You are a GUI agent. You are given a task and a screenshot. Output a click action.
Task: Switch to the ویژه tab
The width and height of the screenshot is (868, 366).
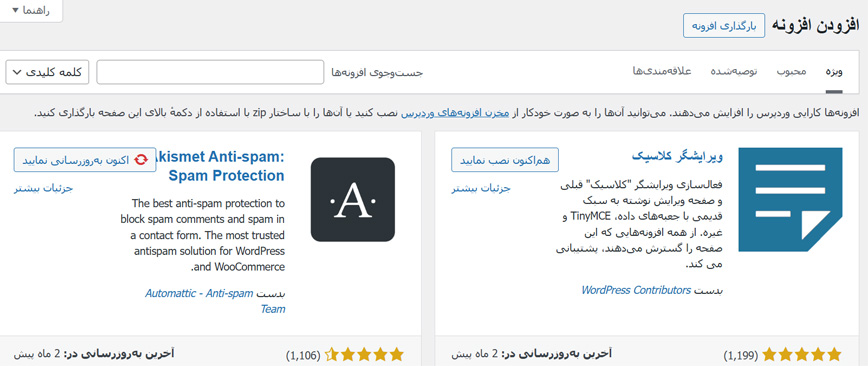click(834, 72)
